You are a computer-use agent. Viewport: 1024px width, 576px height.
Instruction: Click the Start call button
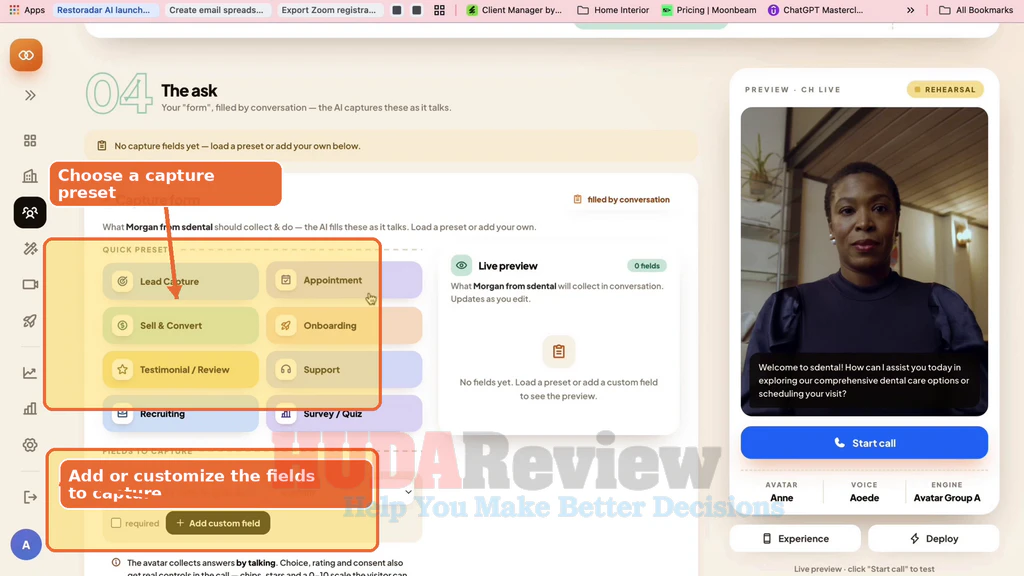864,443
